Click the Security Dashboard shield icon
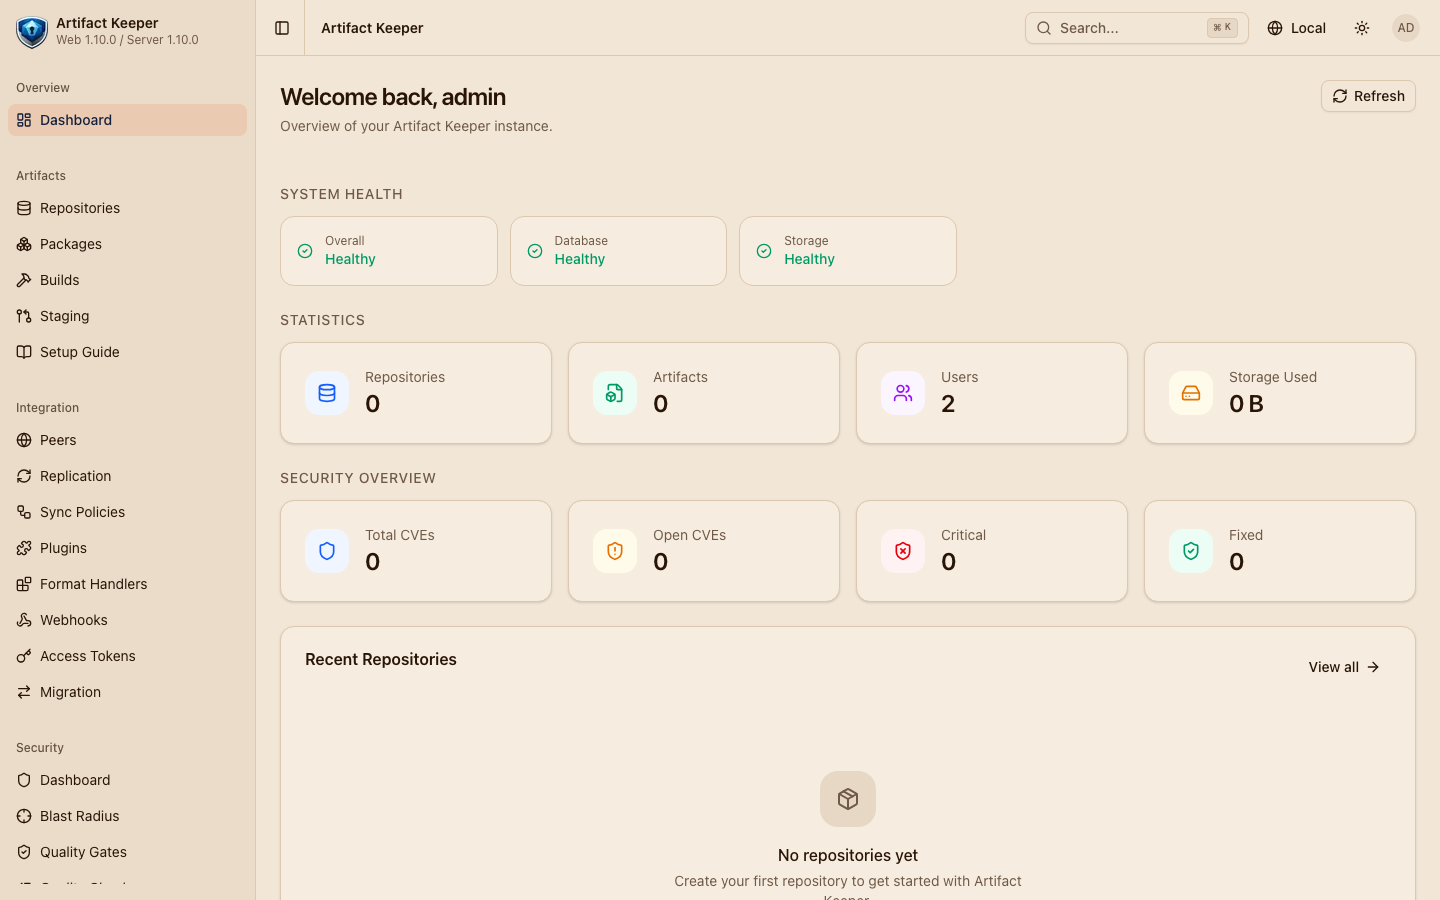The width and height of the screenshot is (1440, 900). pos(24,780)
